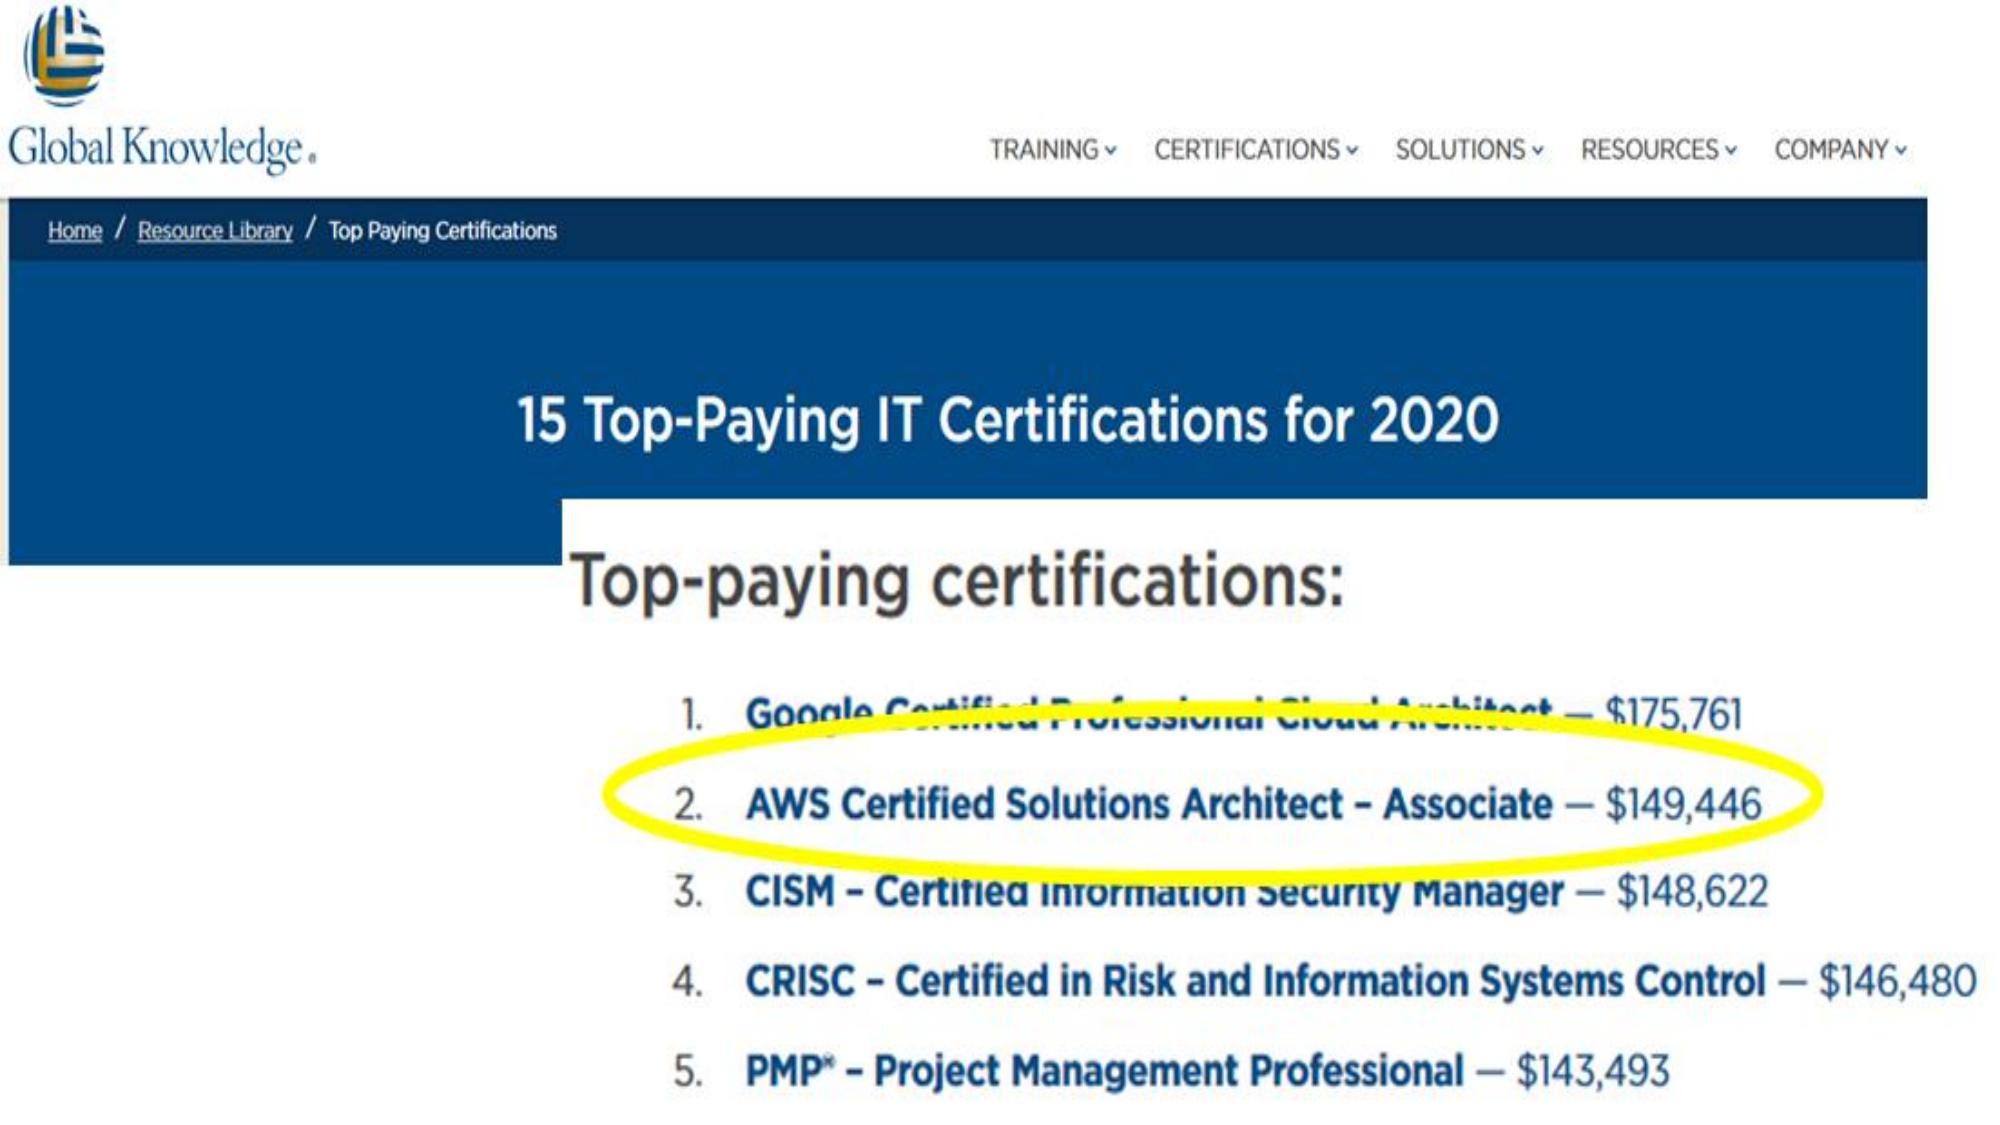2000x1125 pixels.
Task: Expand the Certifications dropdown chevron
Action: coord(1352,151)
